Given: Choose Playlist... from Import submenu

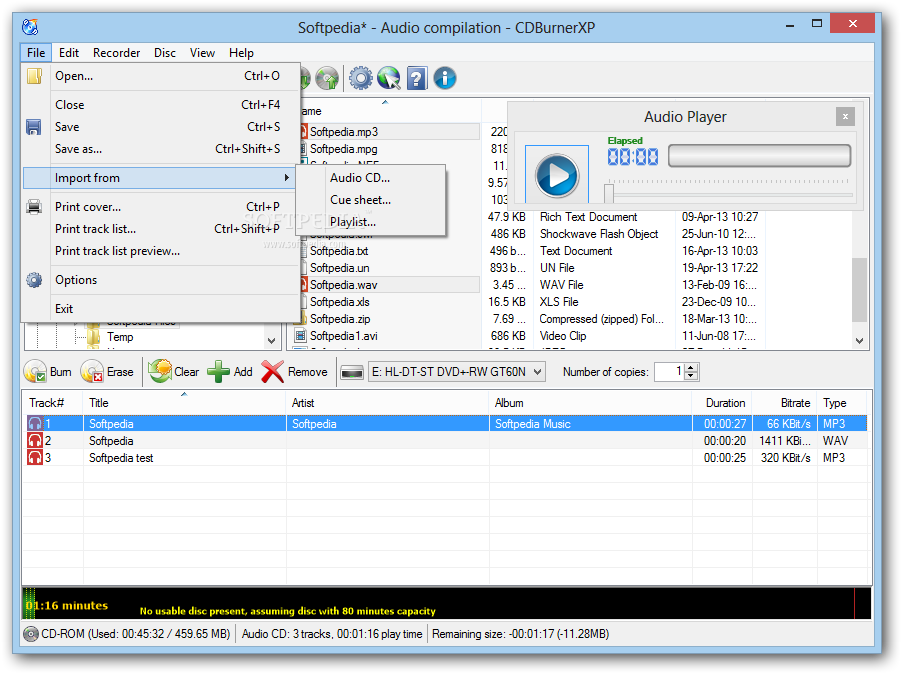Looking at the screenshot, I should (x=371, y=221).
